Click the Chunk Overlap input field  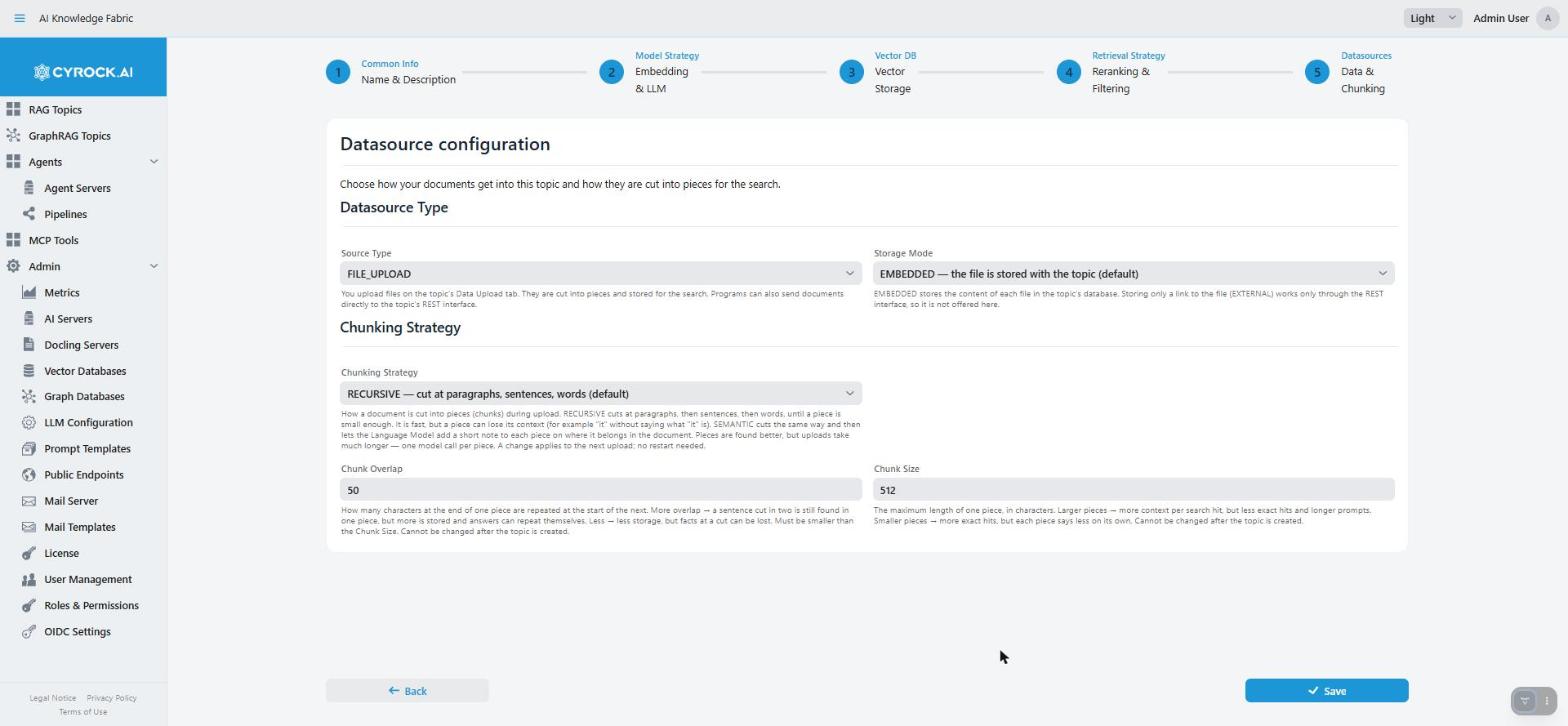pos(600,490)
